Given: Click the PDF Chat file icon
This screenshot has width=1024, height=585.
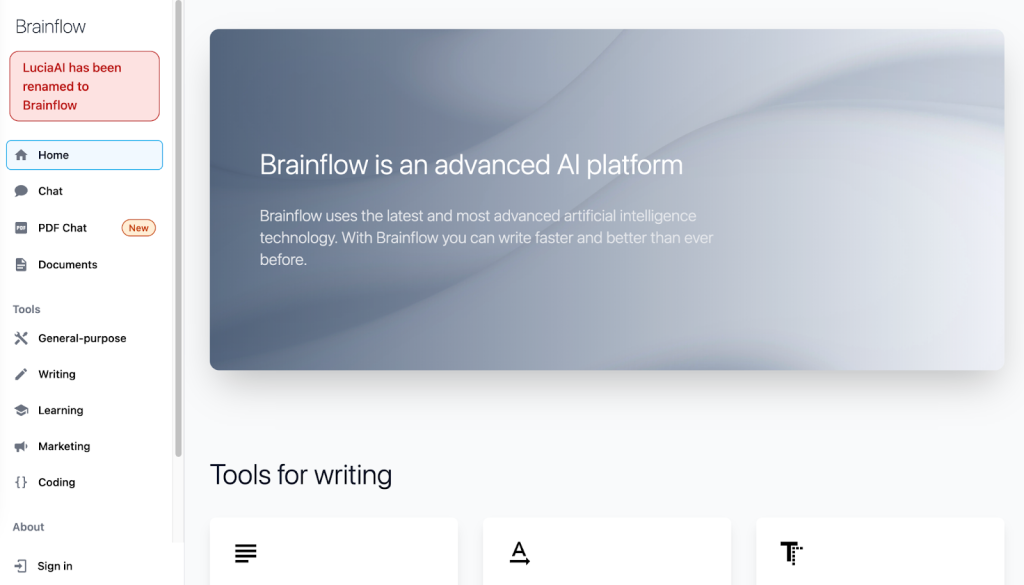Looking at the screenshot, I should point(21,228).
